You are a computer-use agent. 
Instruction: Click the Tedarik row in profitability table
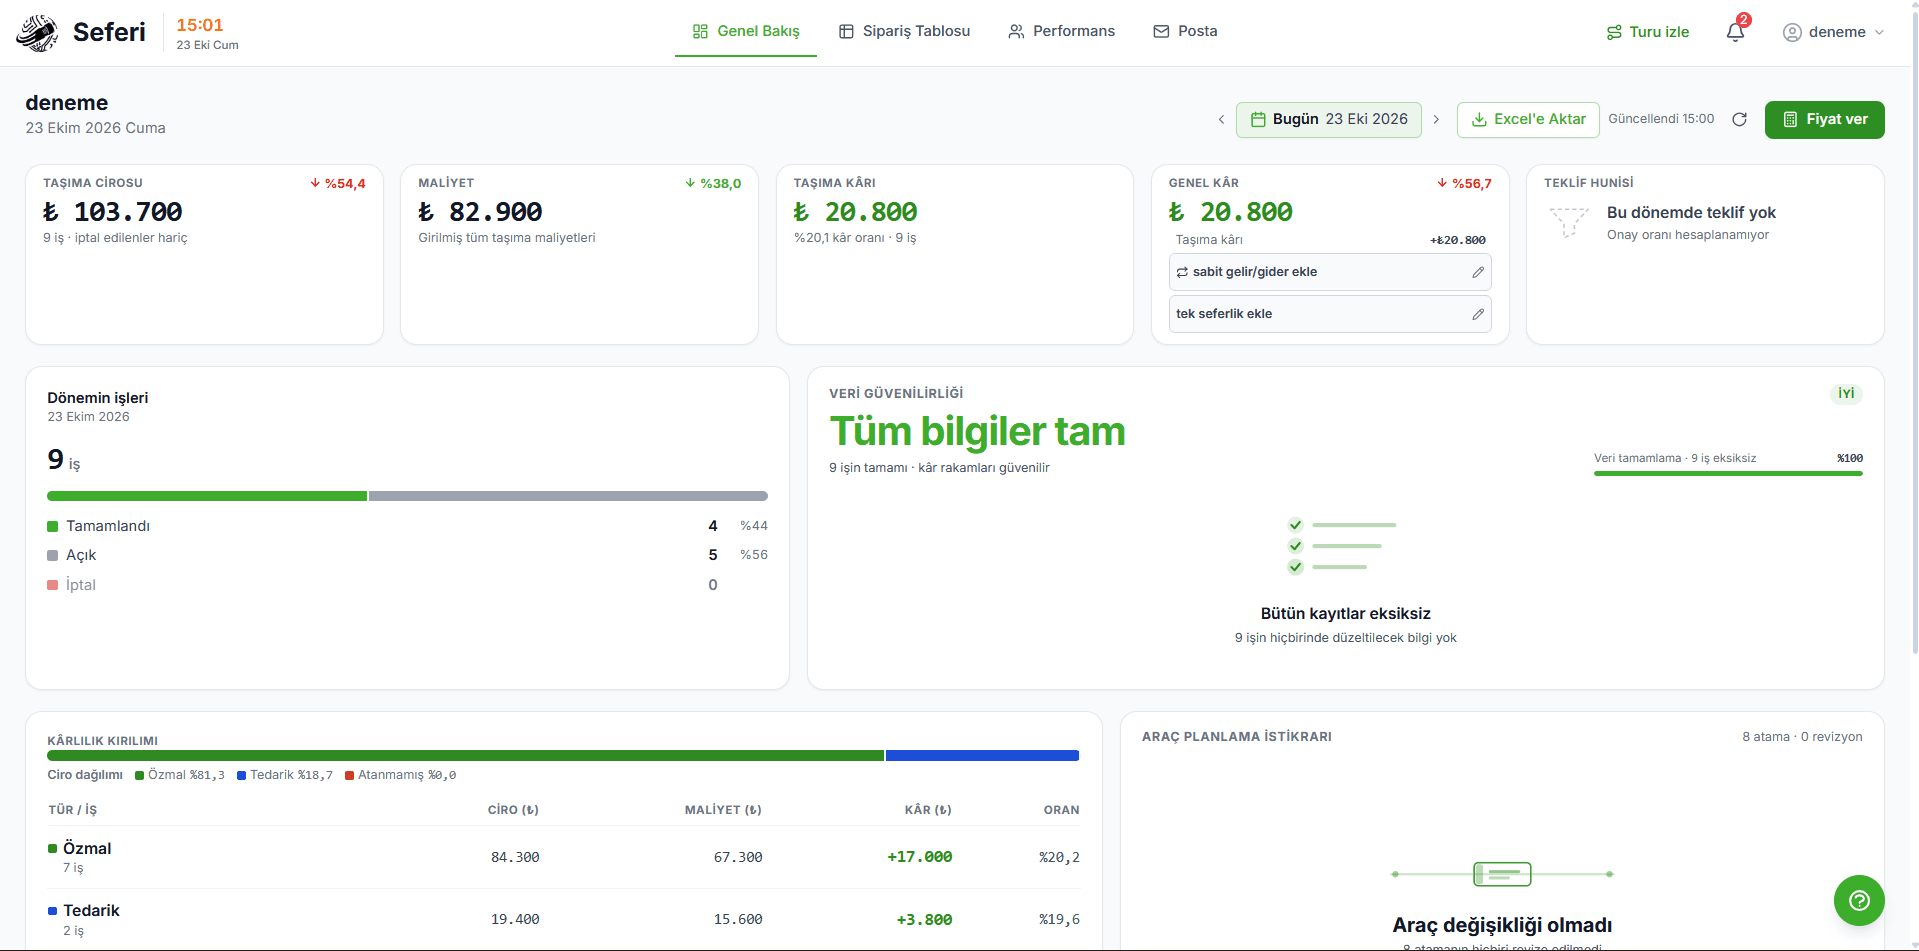click(x=564, y=920)
